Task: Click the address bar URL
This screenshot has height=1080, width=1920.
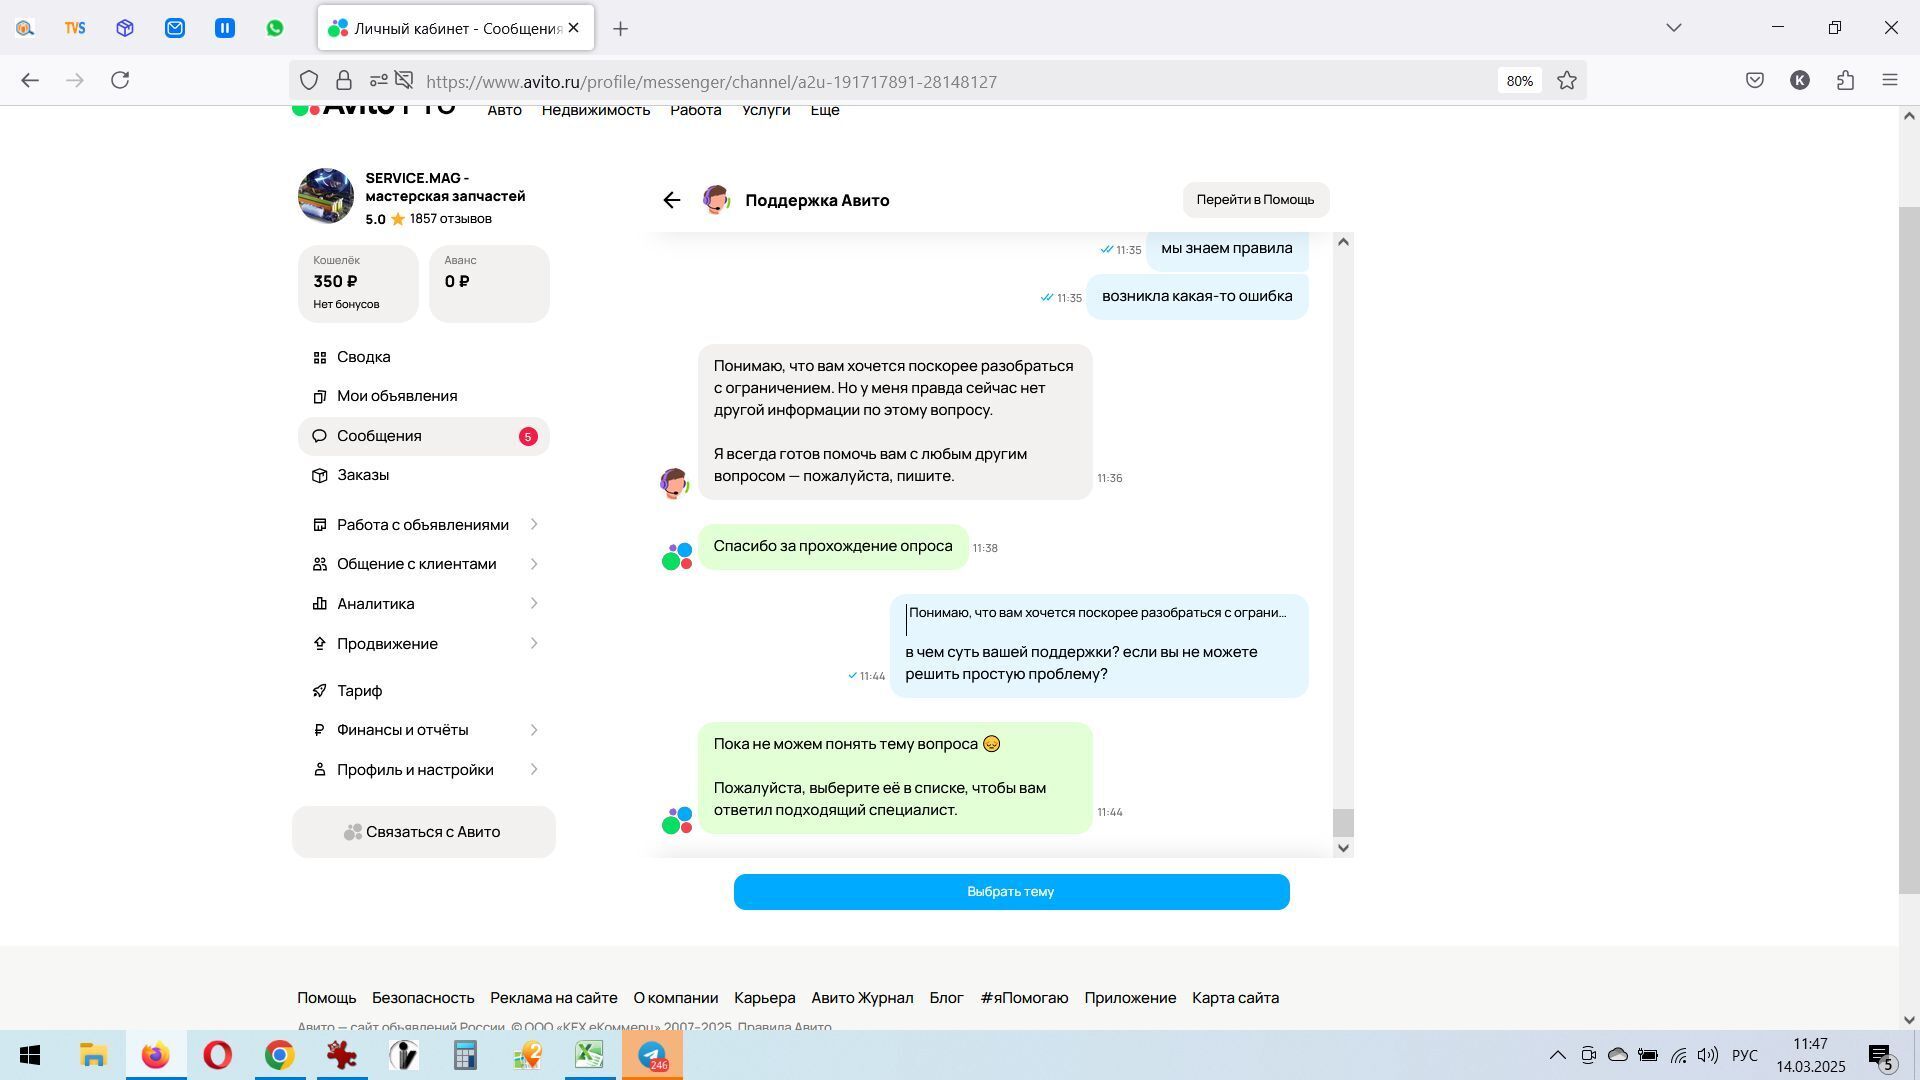Action: pos(710,82)
